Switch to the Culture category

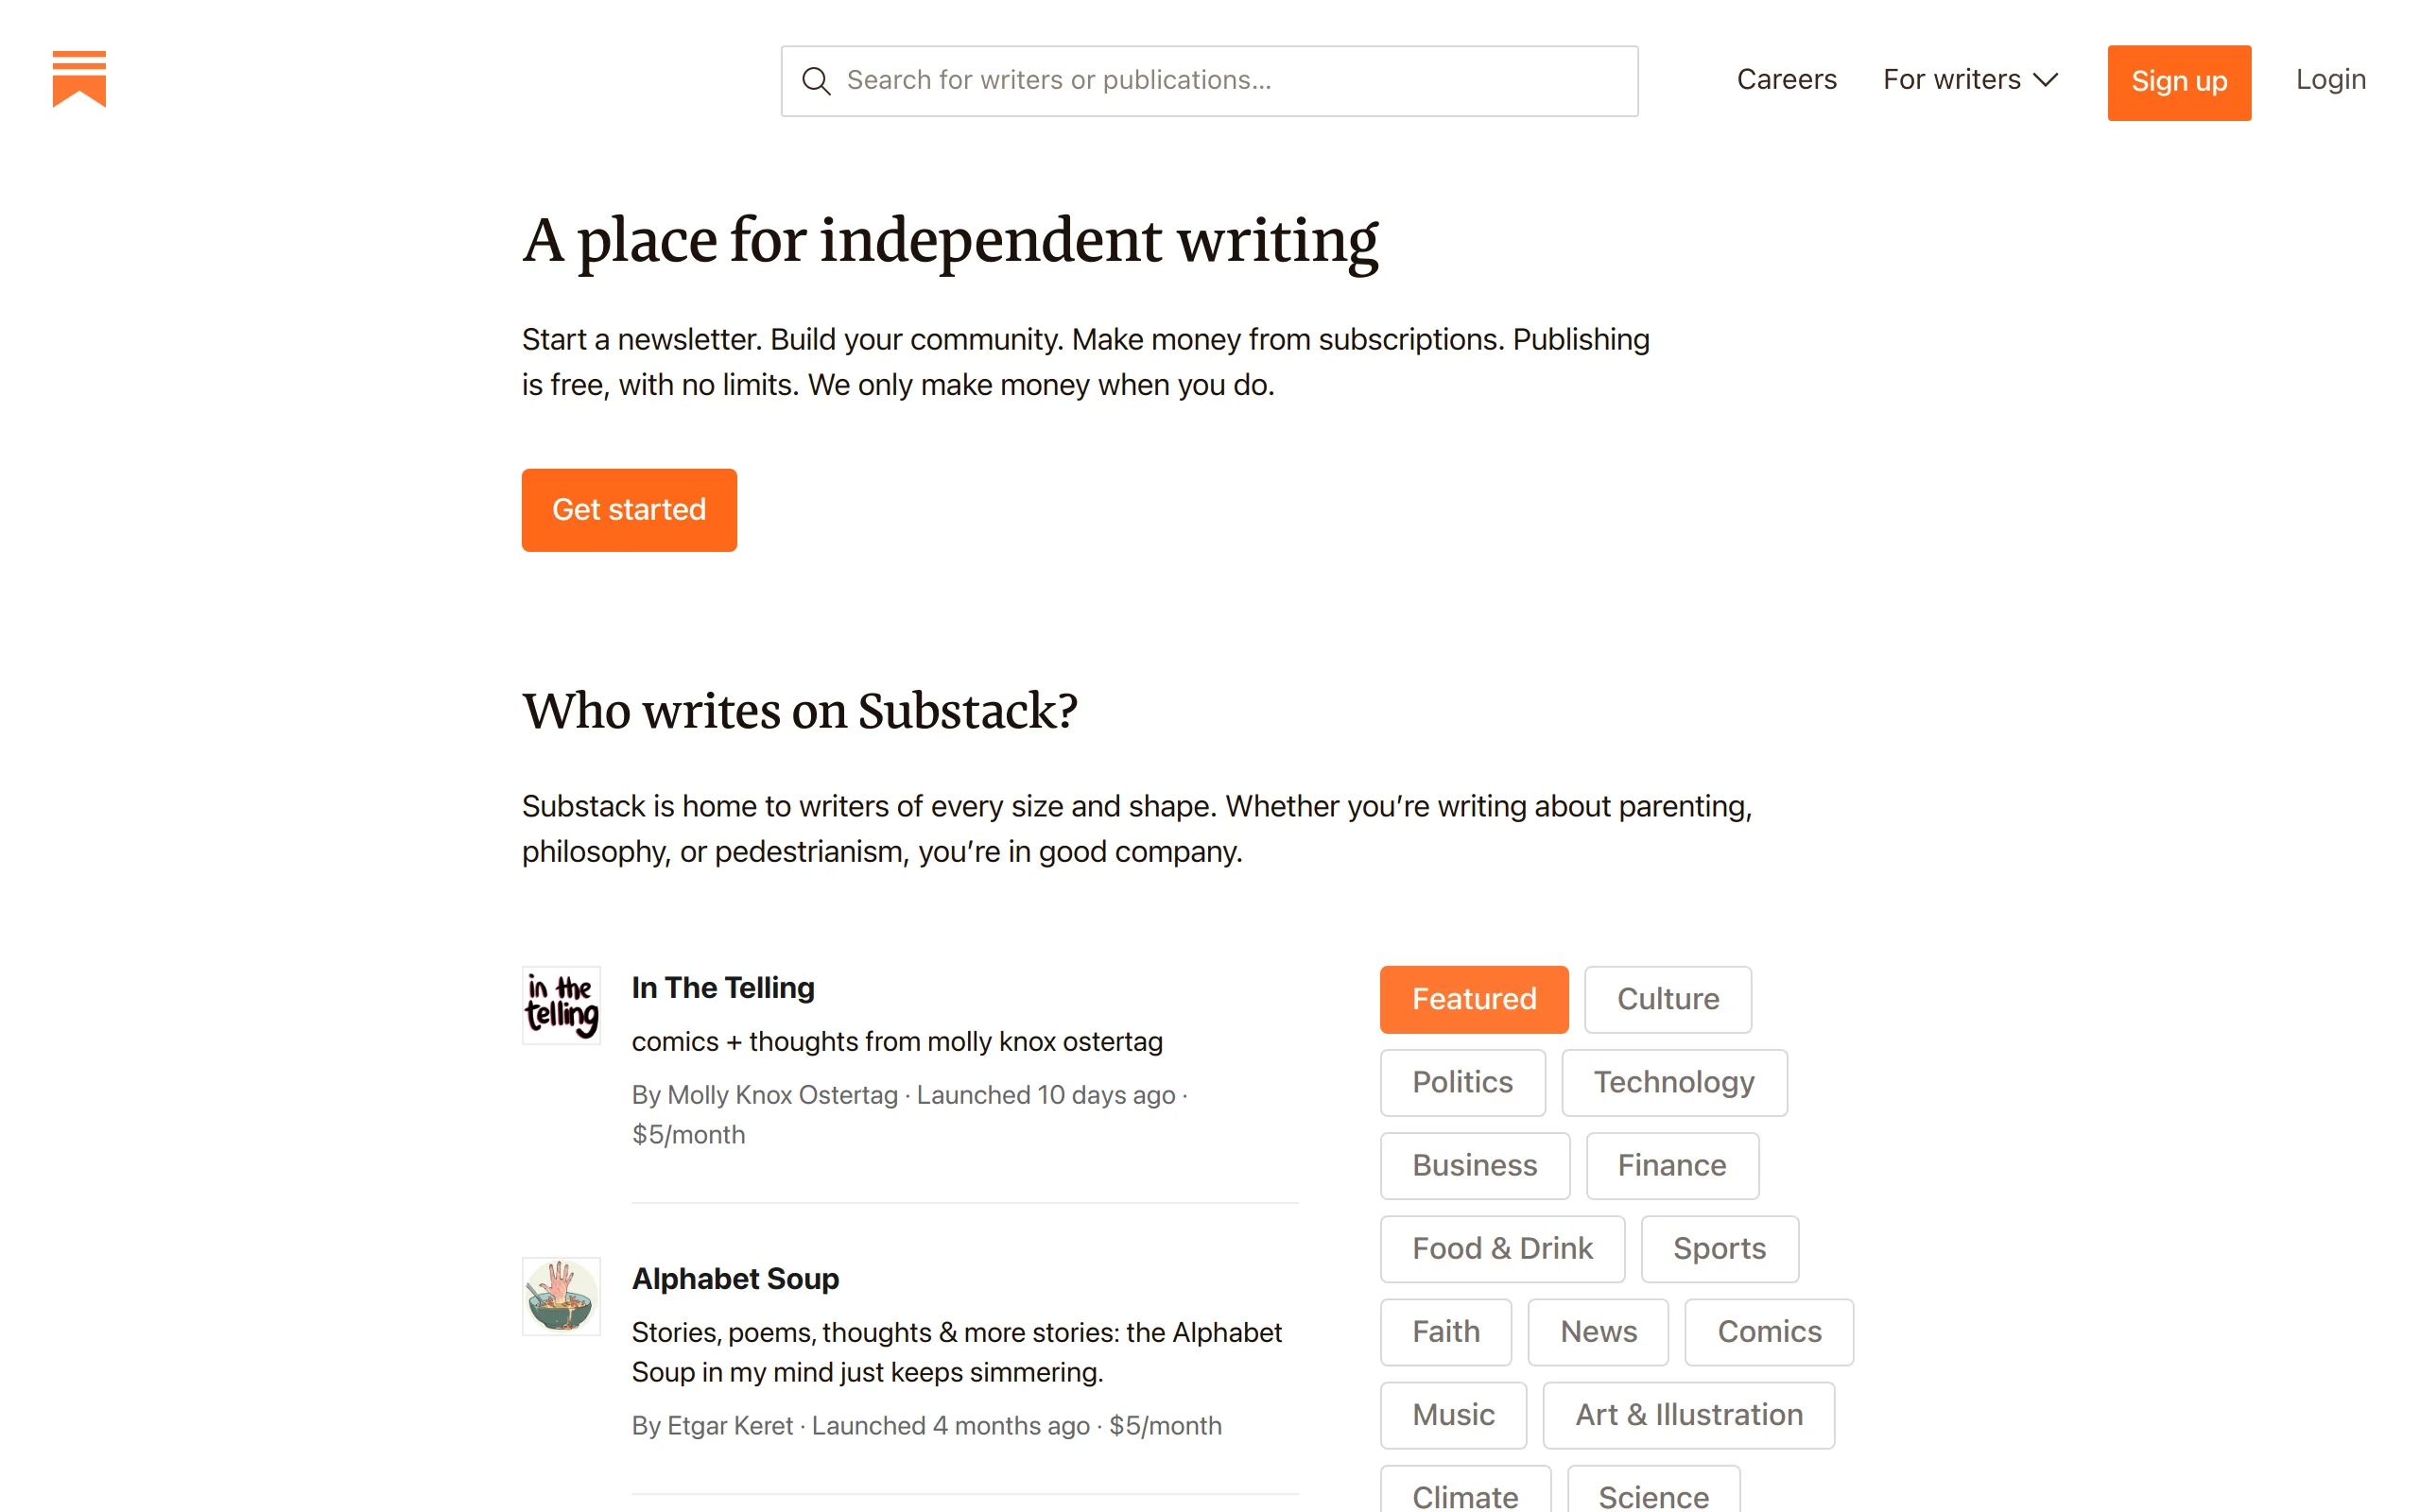[1667, 999]
